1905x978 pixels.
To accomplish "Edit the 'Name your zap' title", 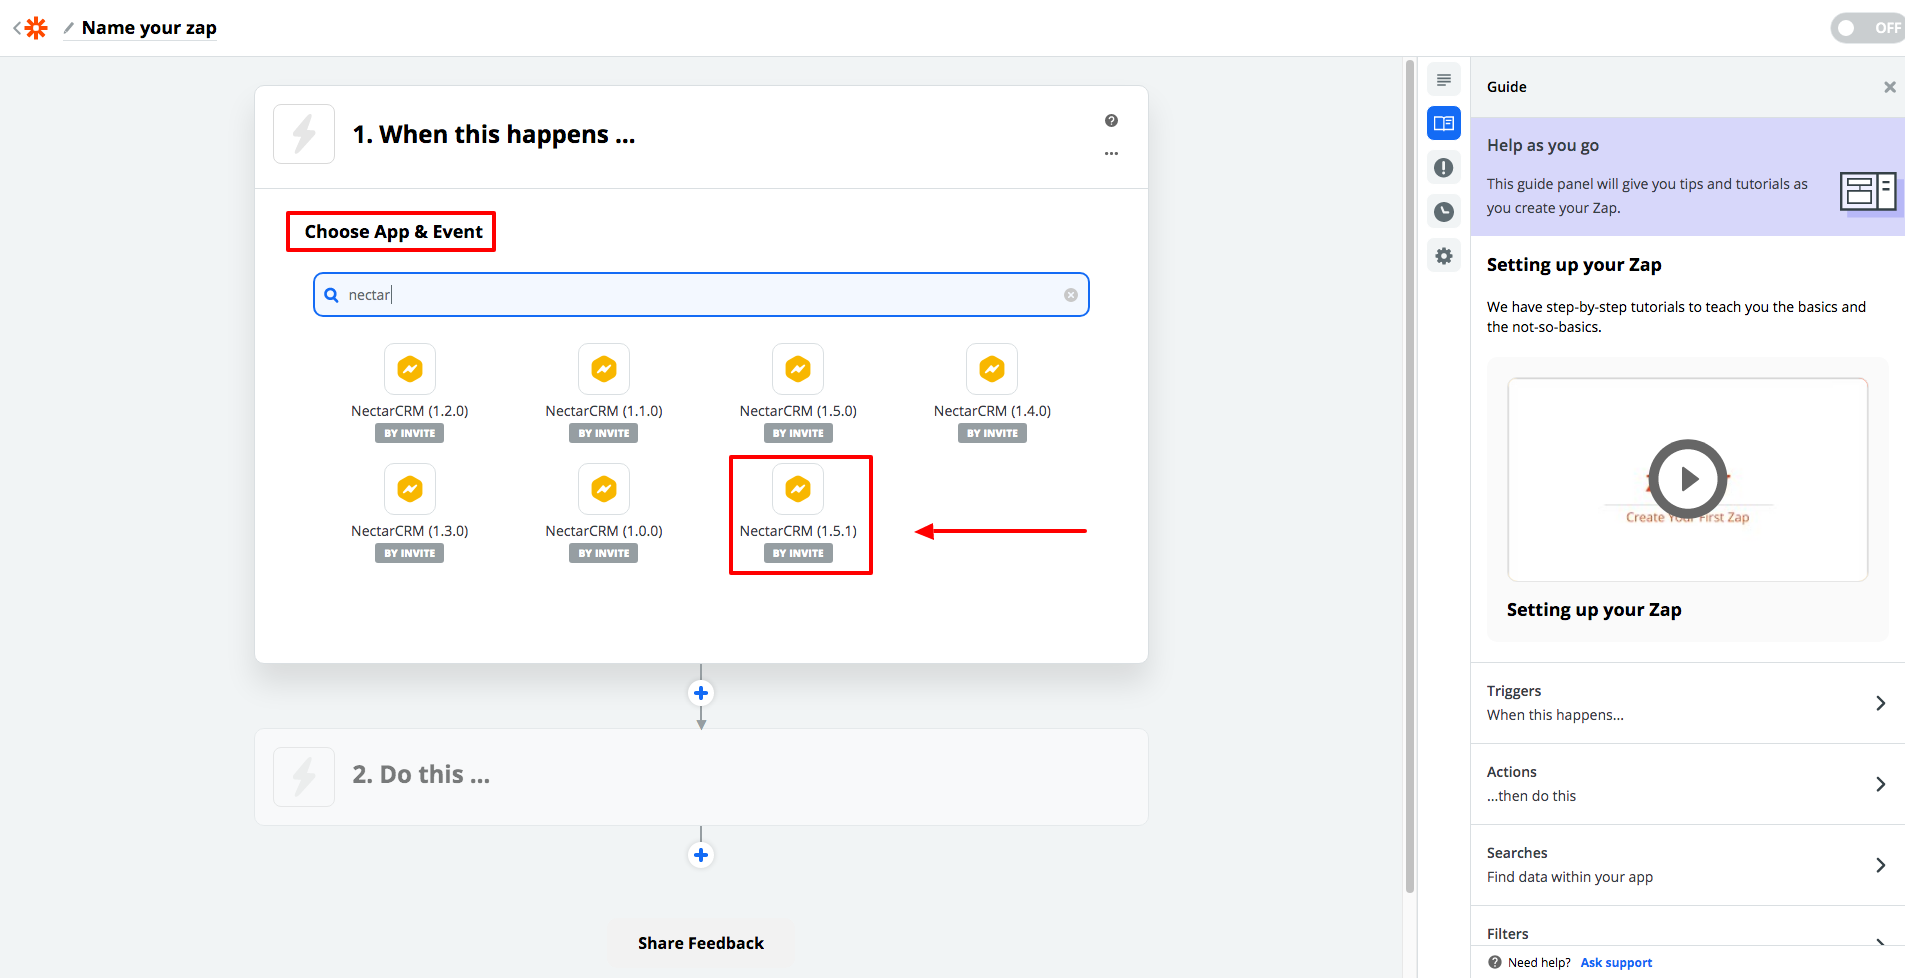I will coord(149,28).
